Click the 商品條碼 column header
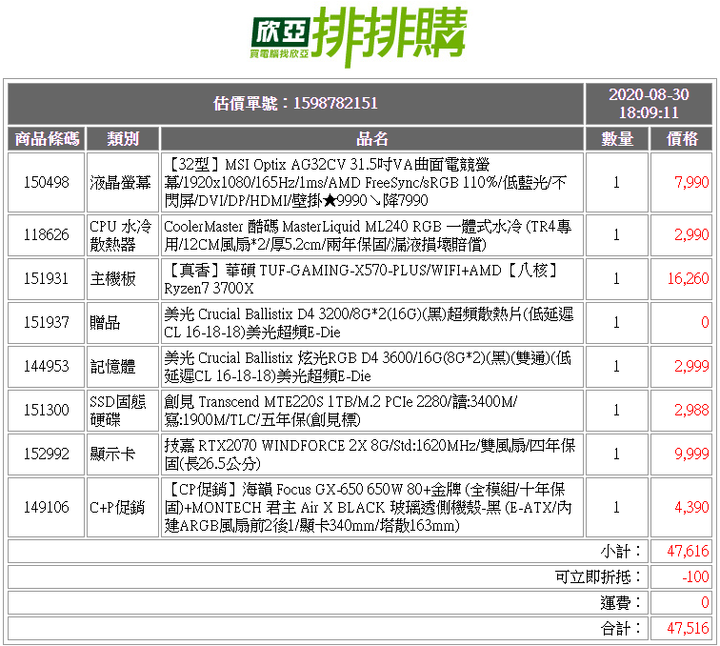Viewport: 720px width, 646px height. pyautogui.click(x=46, y=139)
